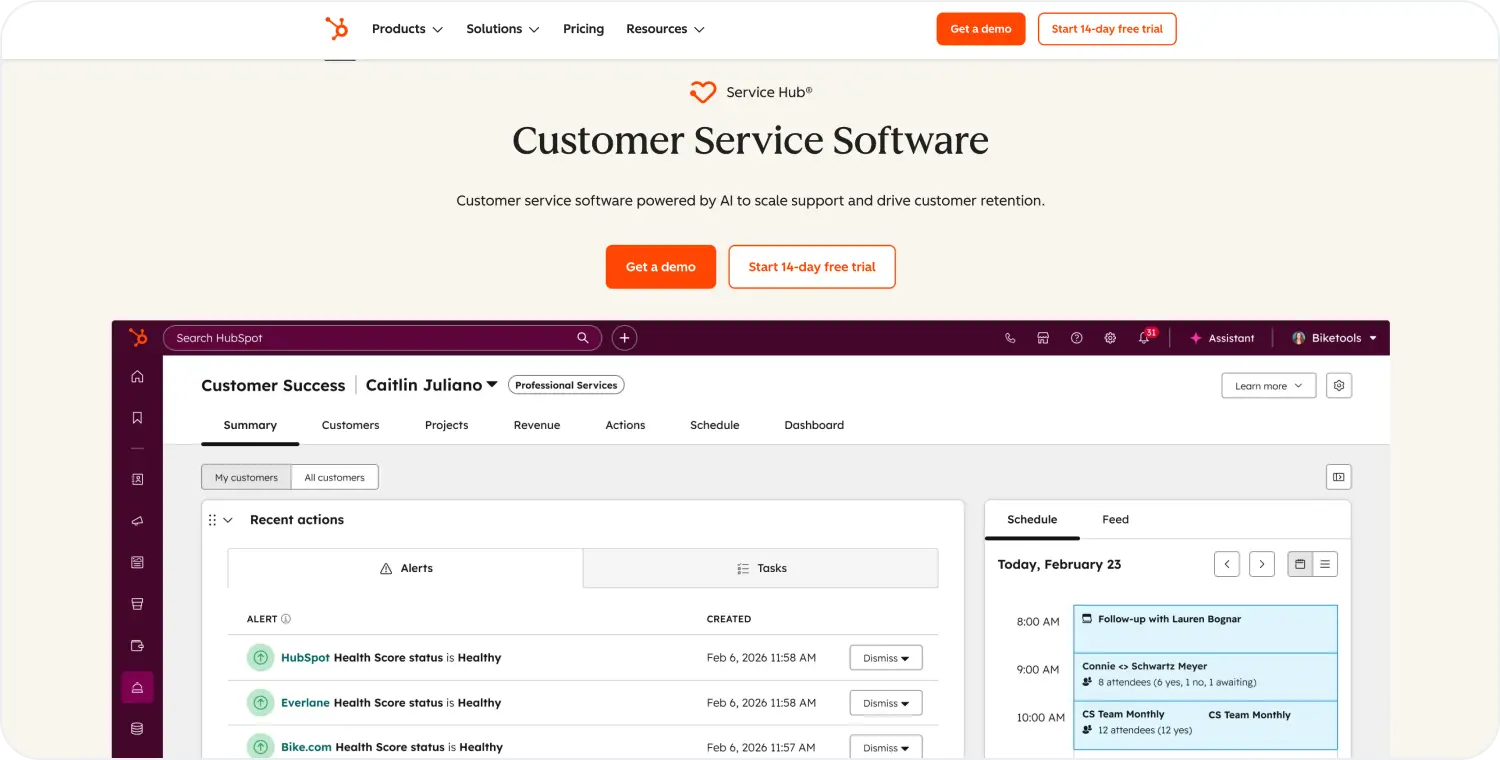Click the Sales storefront icon in sidebar
1500x760 pixels.
tap(138, 604)
